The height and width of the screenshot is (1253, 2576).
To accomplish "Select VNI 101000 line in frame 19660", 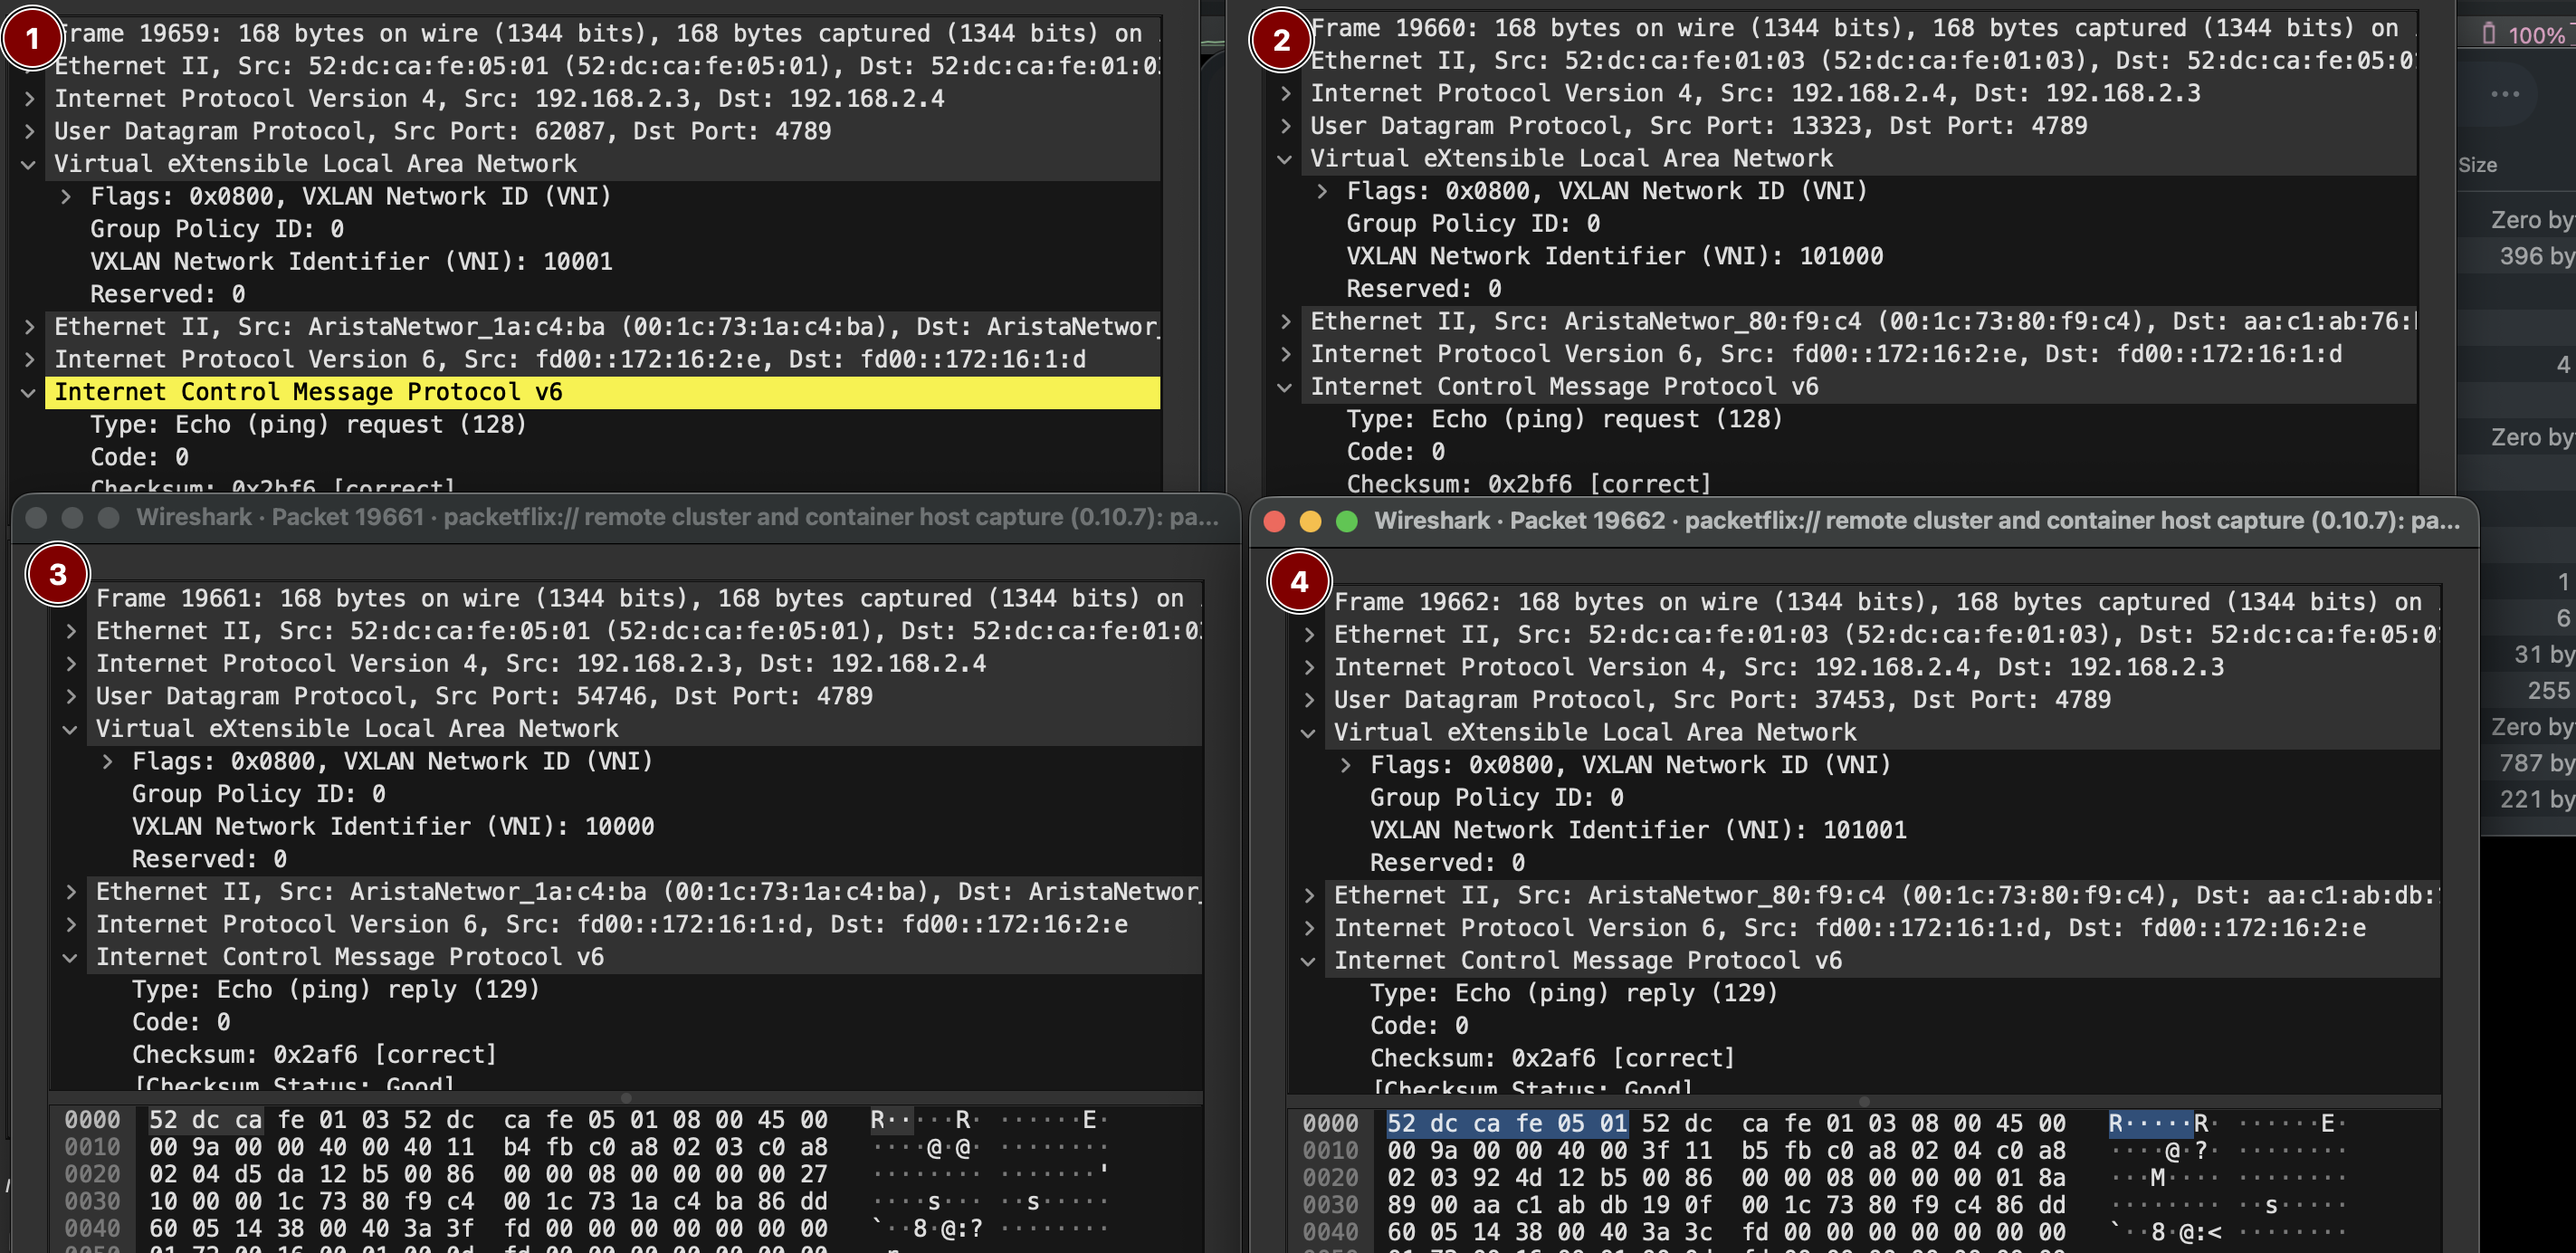I will pos(1613,256).
